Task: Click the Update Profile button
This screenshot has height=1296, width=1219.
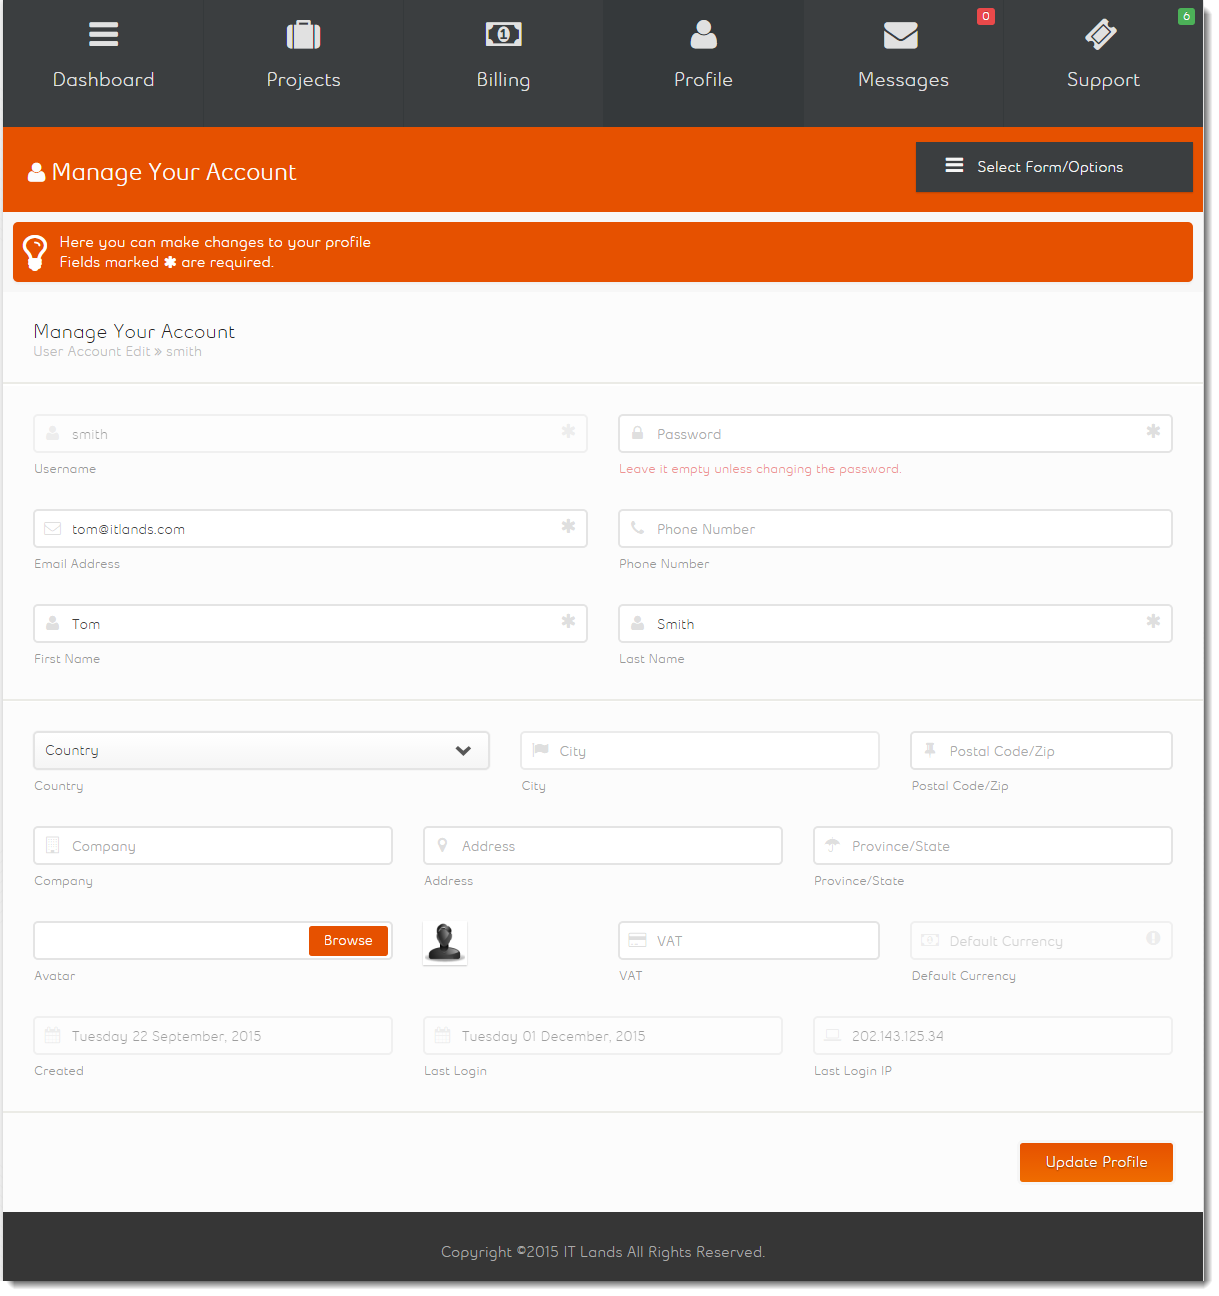Action: pos(1096,1162)
